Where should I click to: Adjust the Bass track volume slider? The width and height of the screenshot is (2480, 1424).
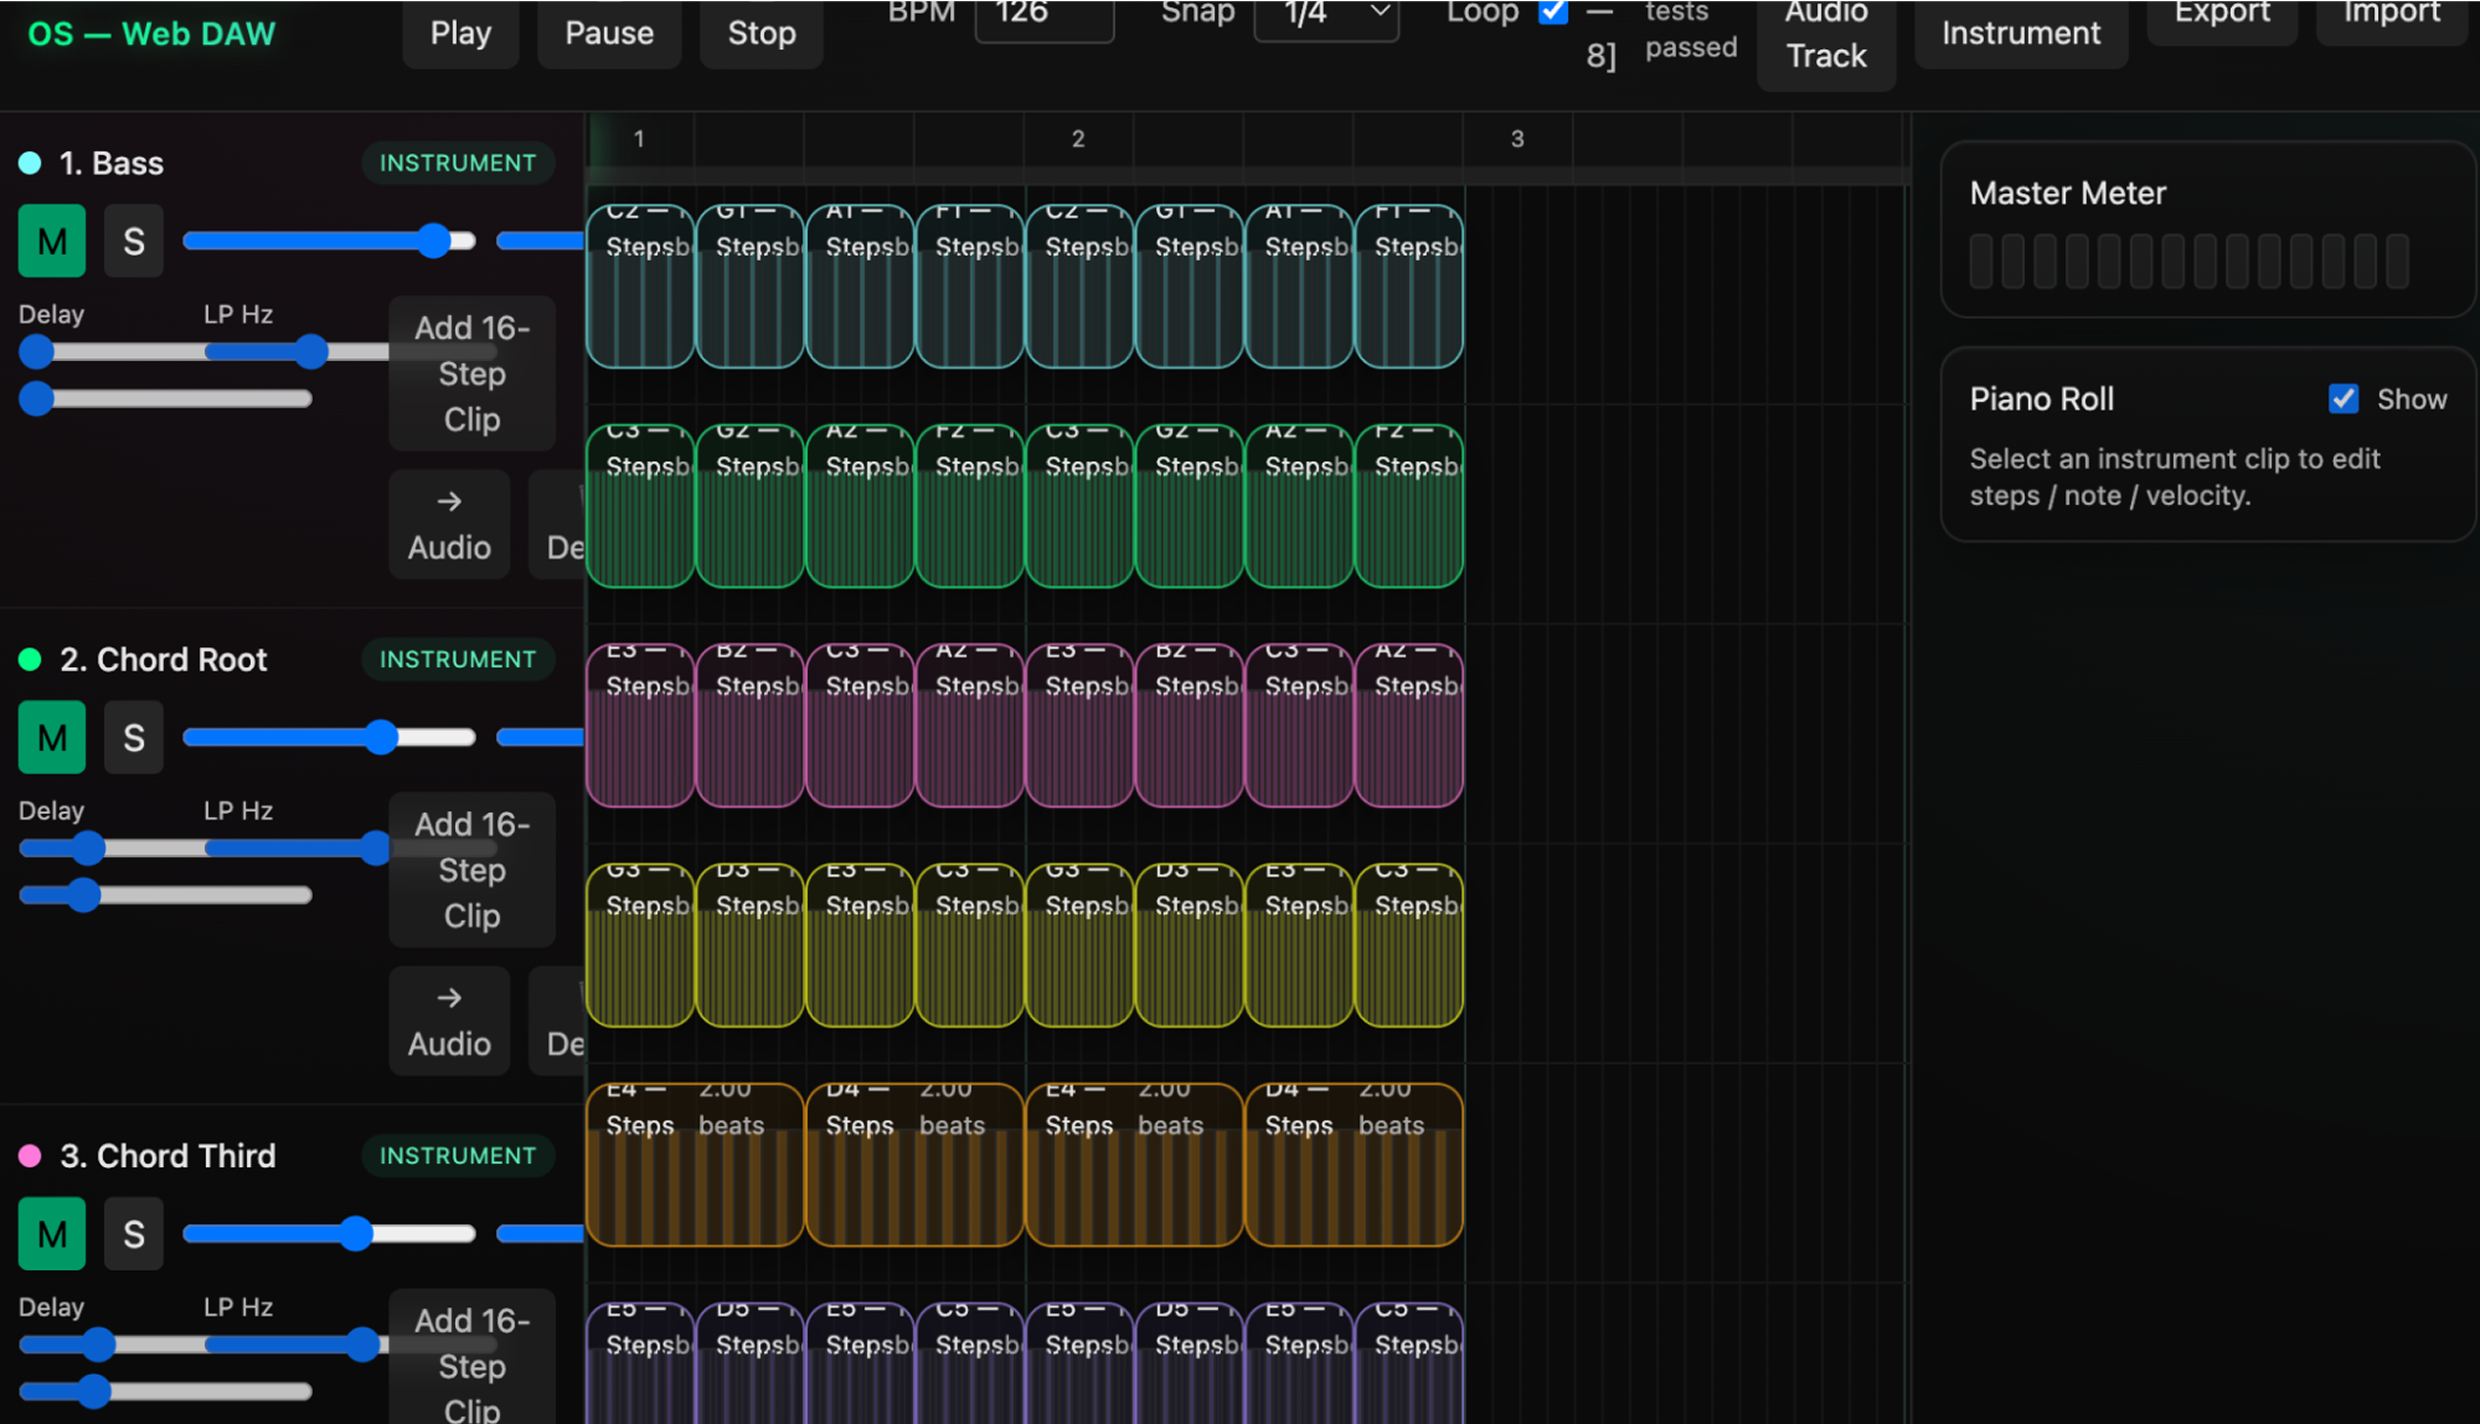pyautogui.click(x=434, y=240)
